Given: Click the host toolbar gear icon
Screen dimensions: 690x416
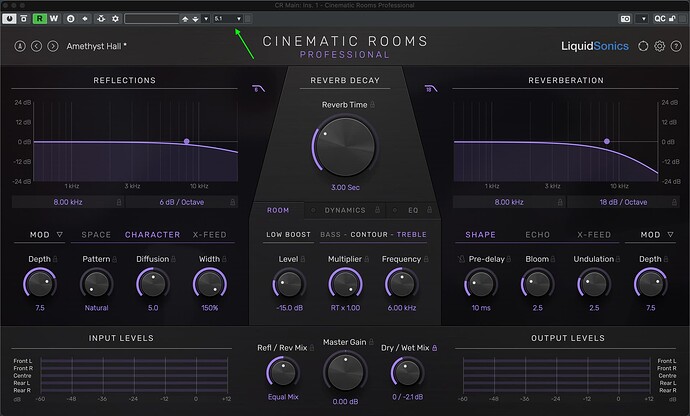Looking at the screenshot, I should pyautogui.click(x=115, y=18).
